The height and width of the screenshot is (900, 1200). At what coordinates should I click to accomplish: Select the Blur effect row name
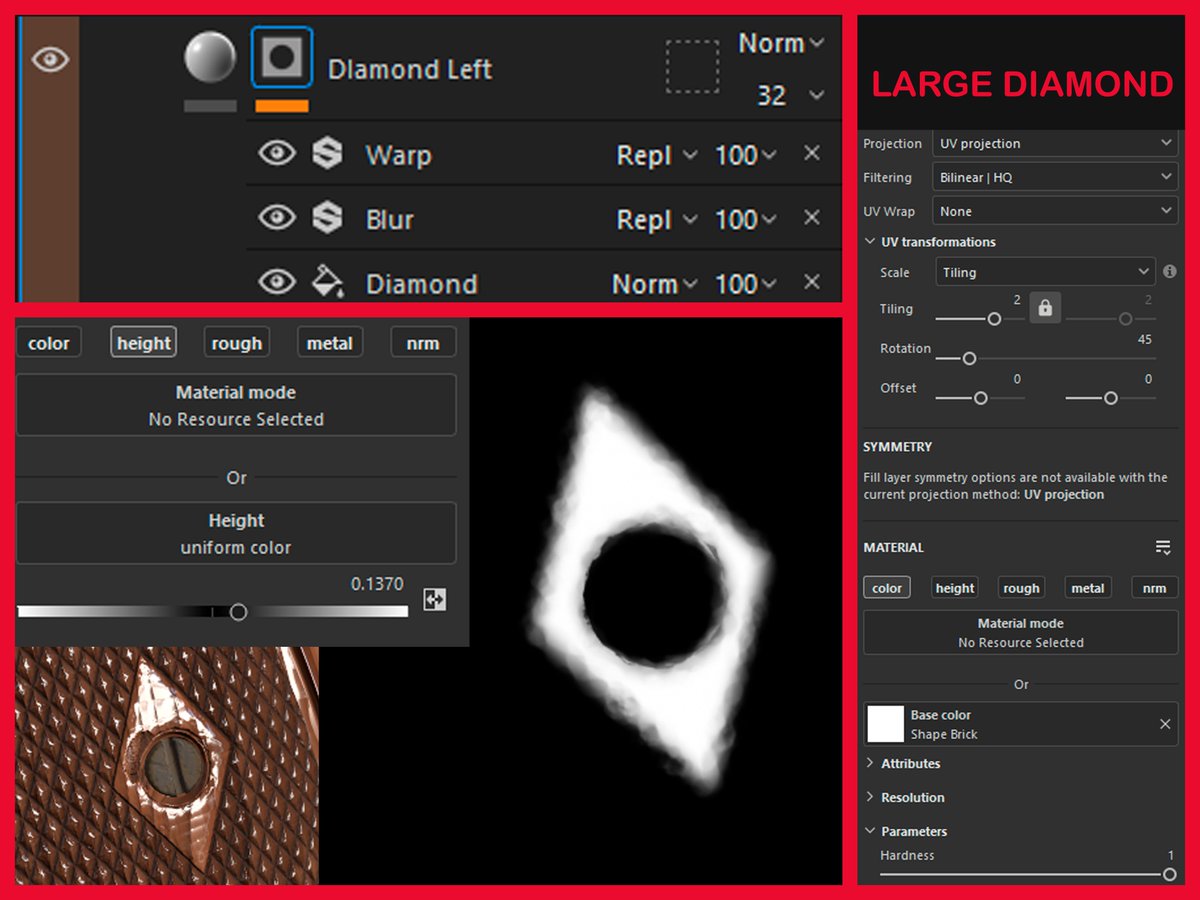click(x=390, y=220)
